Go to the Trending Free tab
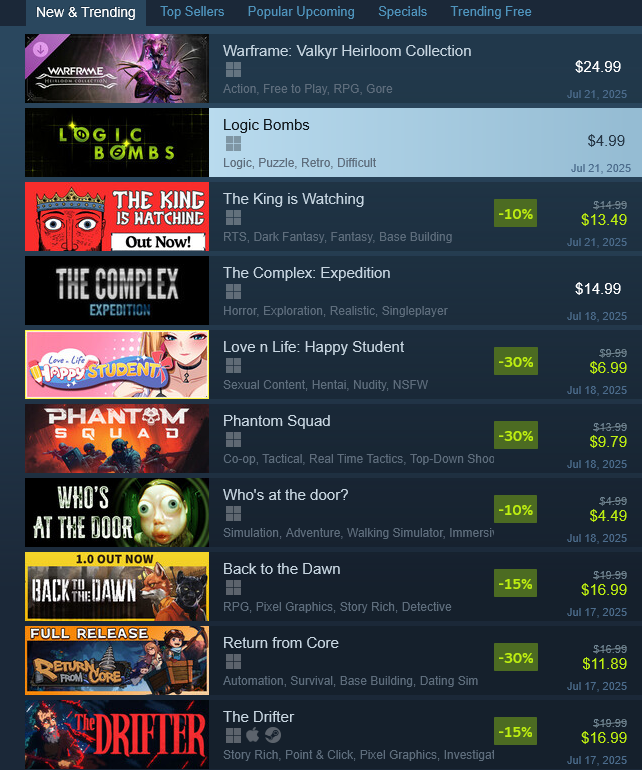 click(x=491, y=11)
